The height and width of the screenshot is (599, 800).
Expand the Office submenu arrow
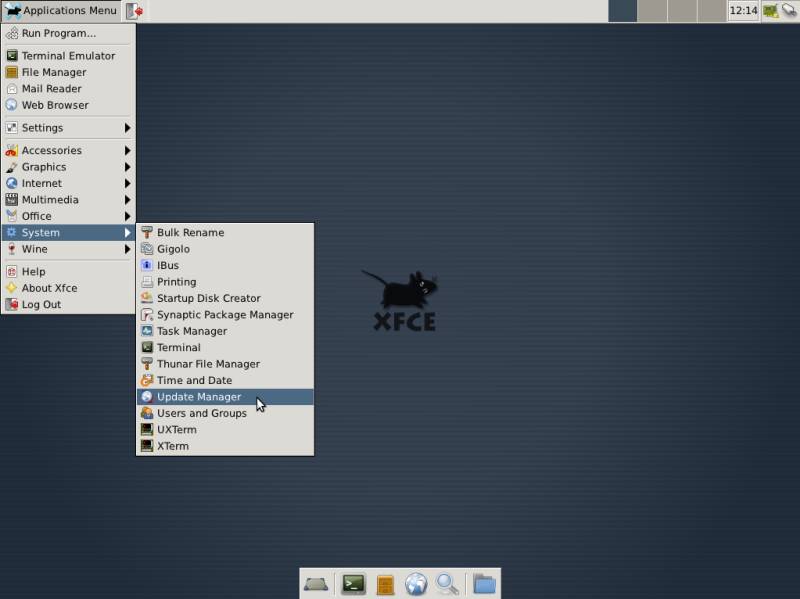pos(128,216)
